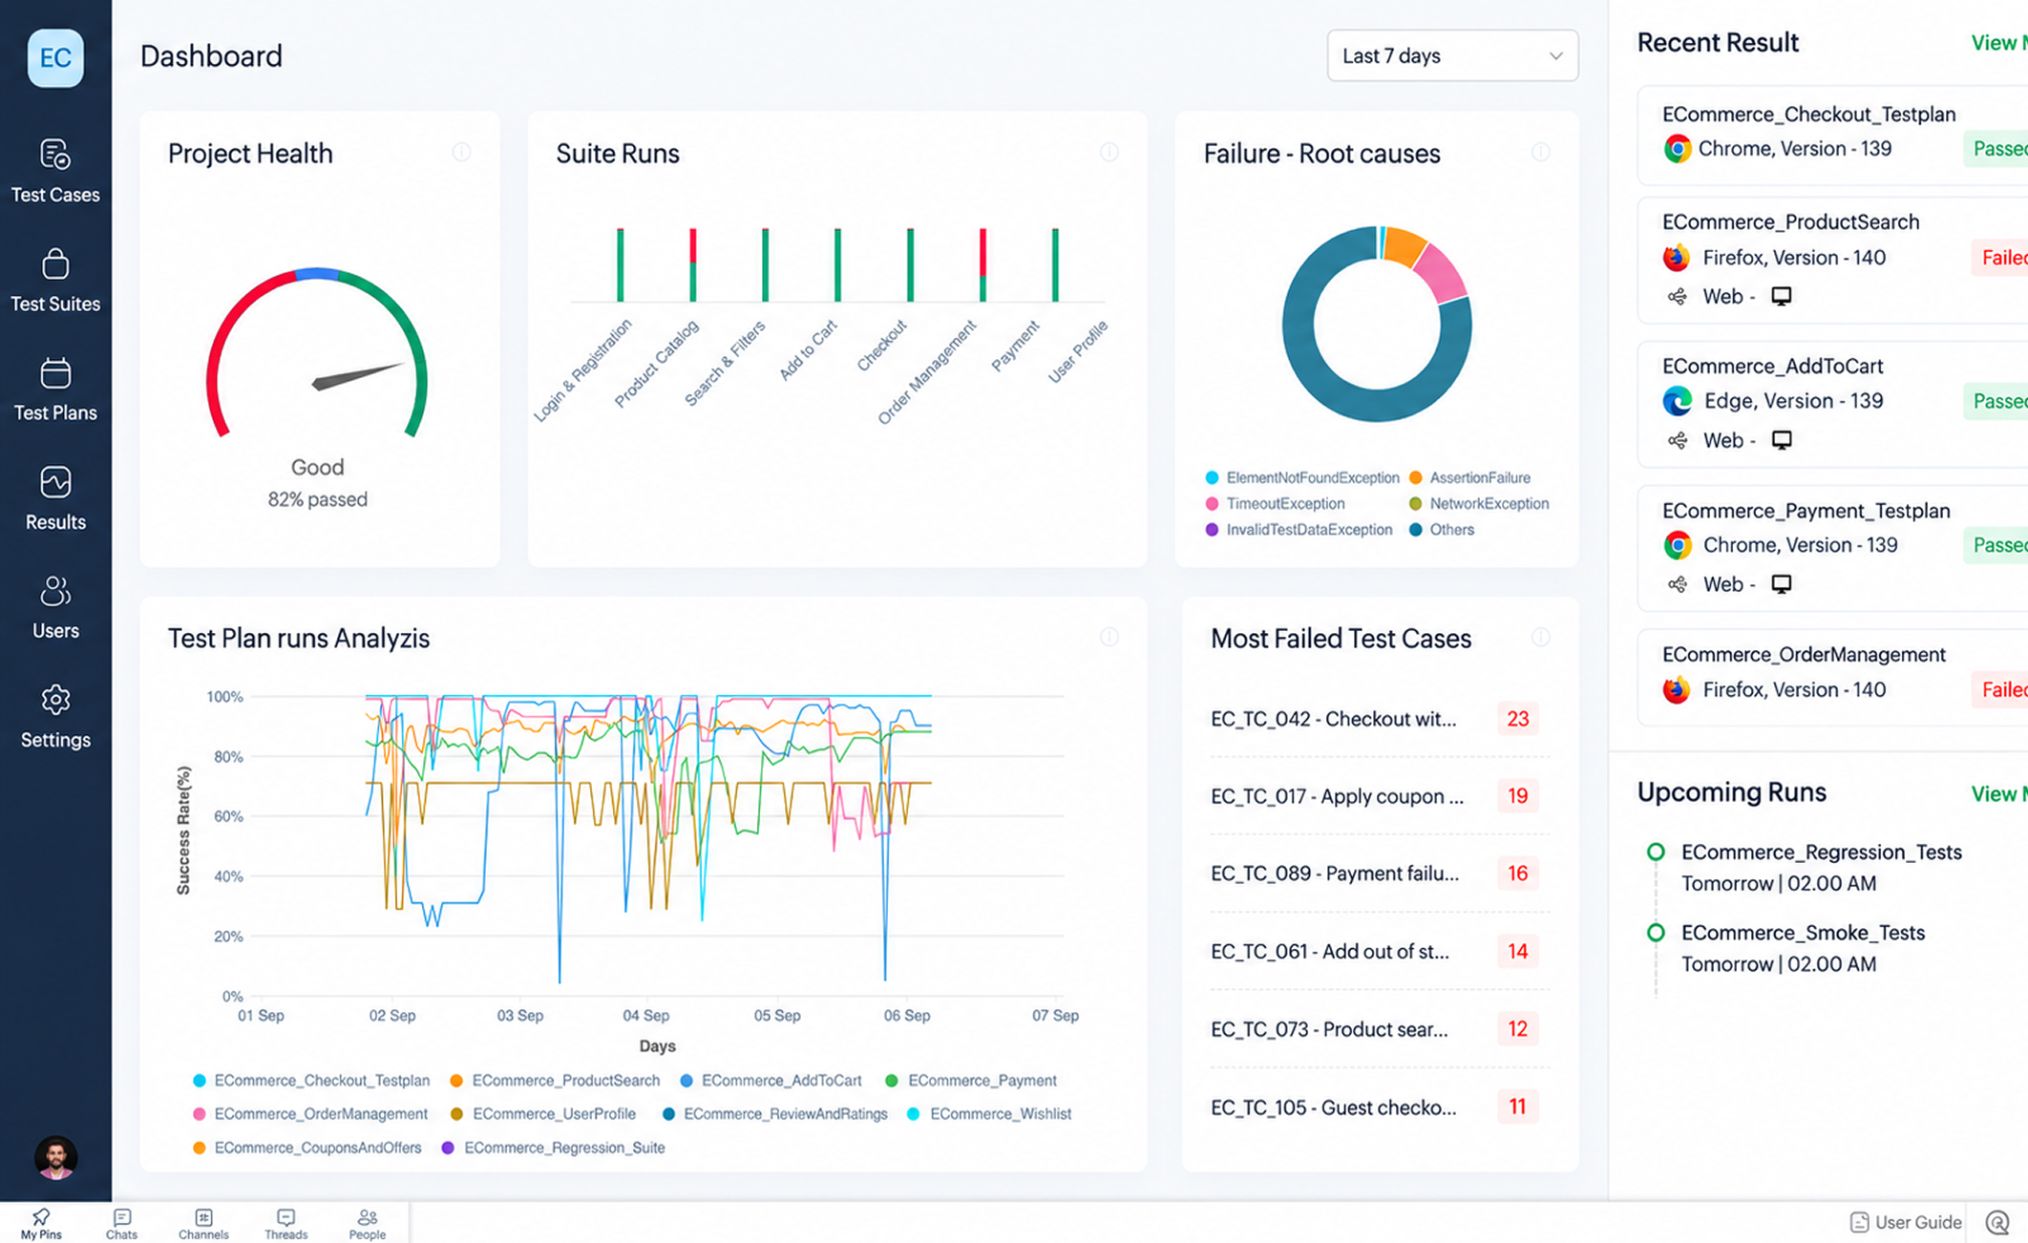Toggle ECommerce_Regression_Suite legend series
Screen dimensions: 2028x1243
tap(553, 1147)
